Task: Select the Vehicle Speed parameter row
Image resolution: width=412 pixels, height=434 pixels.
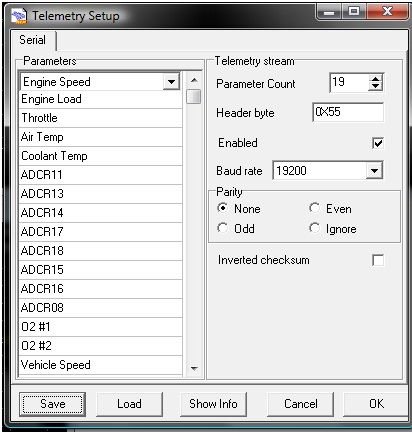Action: pyautogui.click(x=101, y=365)
